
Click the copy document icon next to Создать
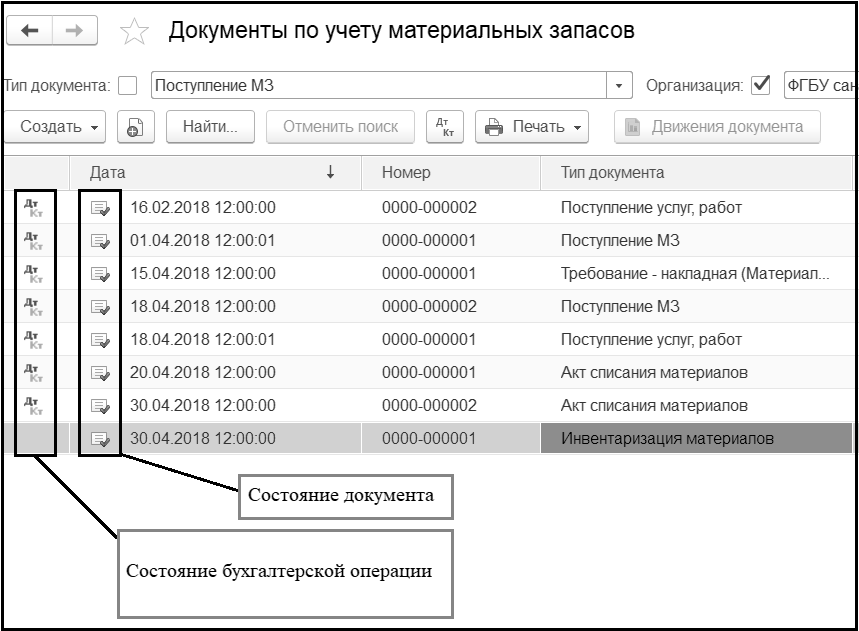(135, 127)
